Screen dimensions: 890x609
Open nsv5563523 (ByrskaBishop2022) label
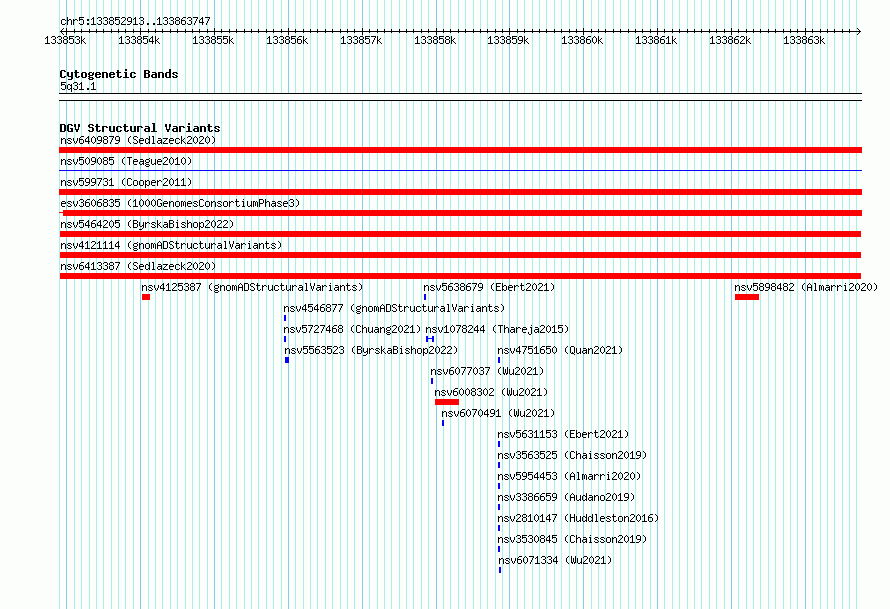tap(371, 350)
